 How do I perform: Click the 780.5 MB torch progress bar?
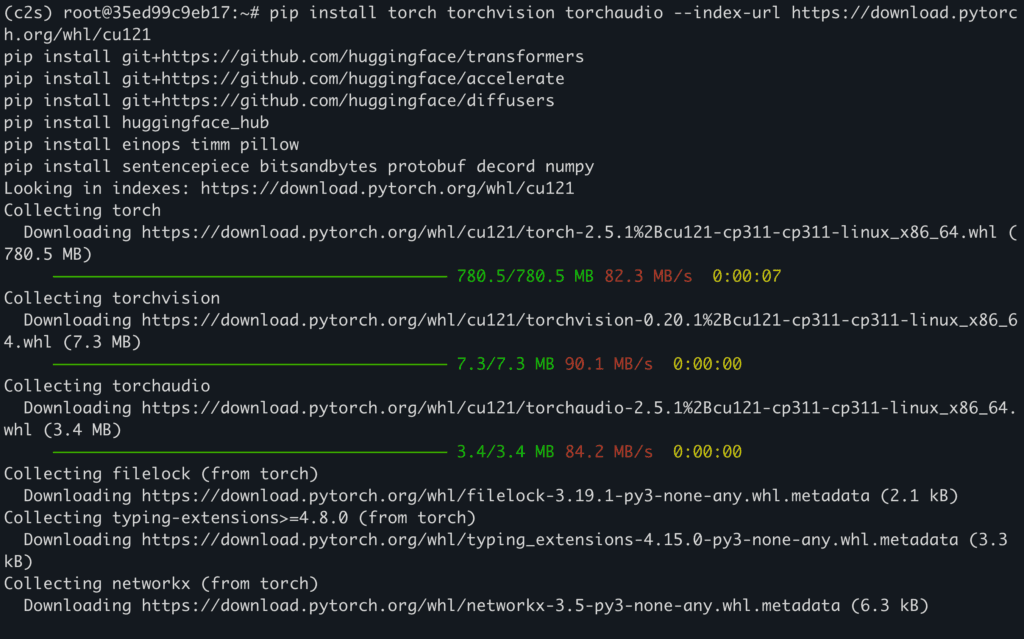(x=249, y=276)
